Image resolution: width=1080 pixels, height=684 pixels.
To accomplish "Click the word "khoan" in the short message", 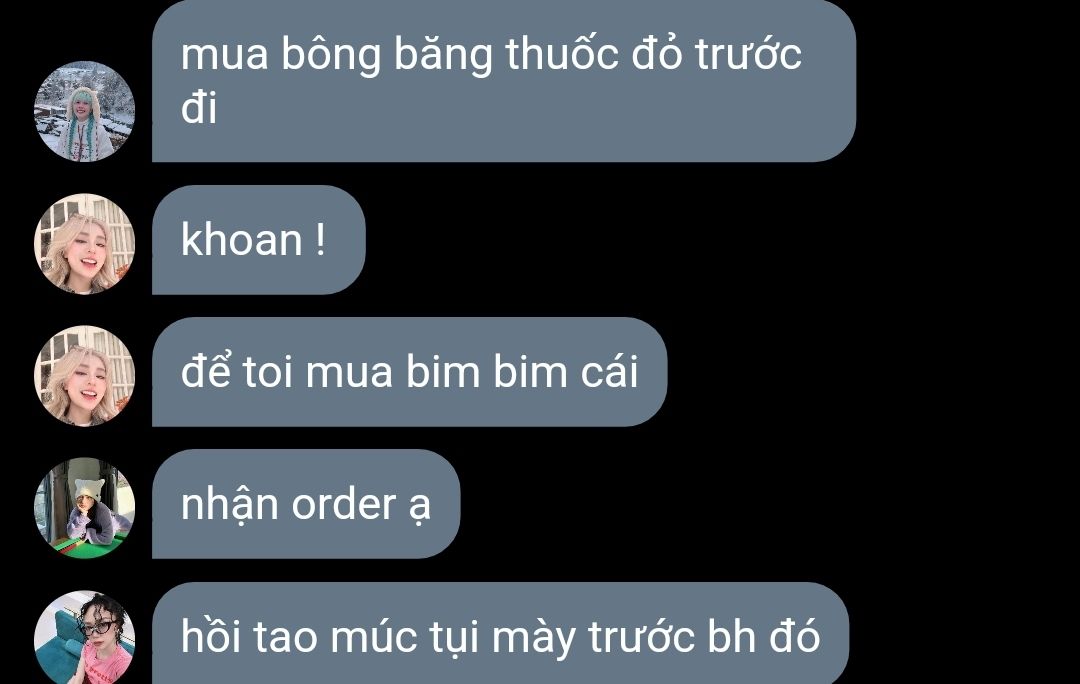I will 242,240.
